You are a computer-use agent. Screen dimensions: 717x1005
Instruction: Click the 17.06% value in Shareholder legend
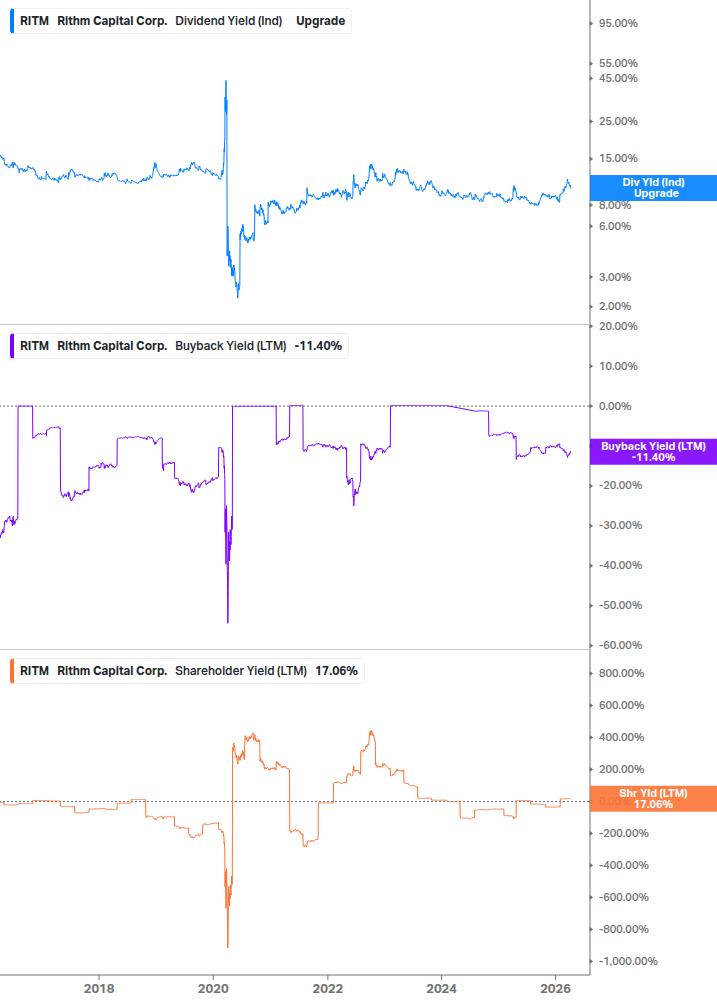click(337, 670)
